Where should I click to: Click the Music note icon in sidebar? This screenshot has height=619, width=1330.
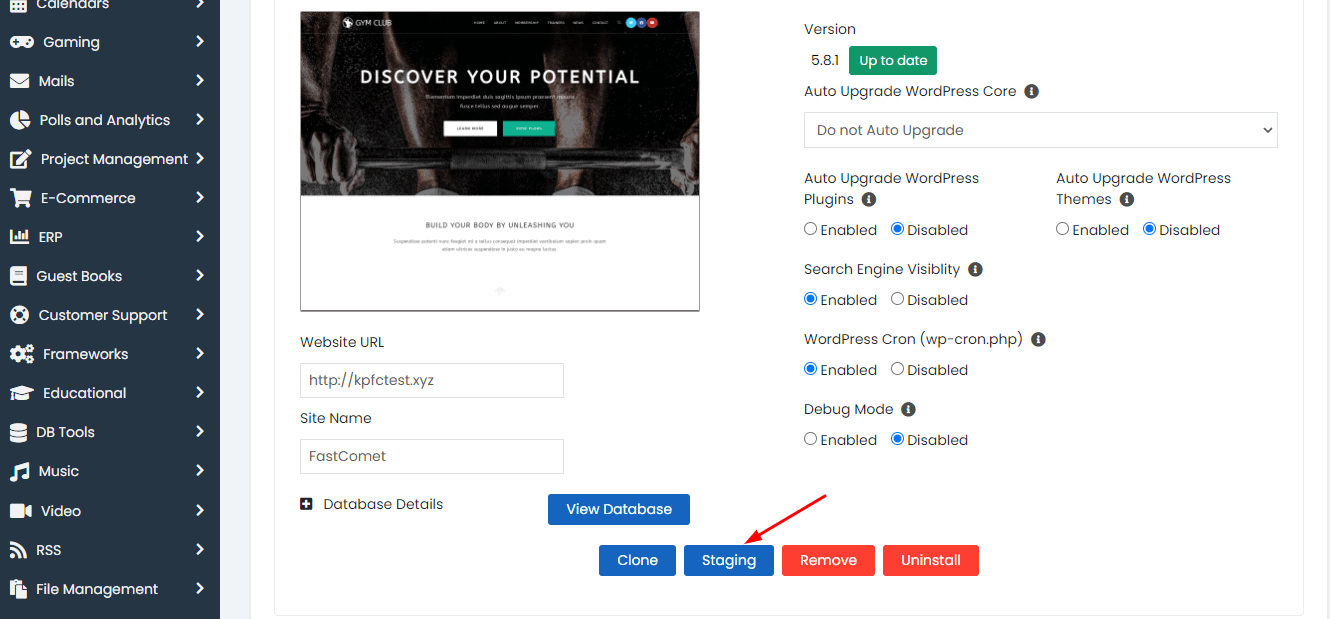coord(19,471)
